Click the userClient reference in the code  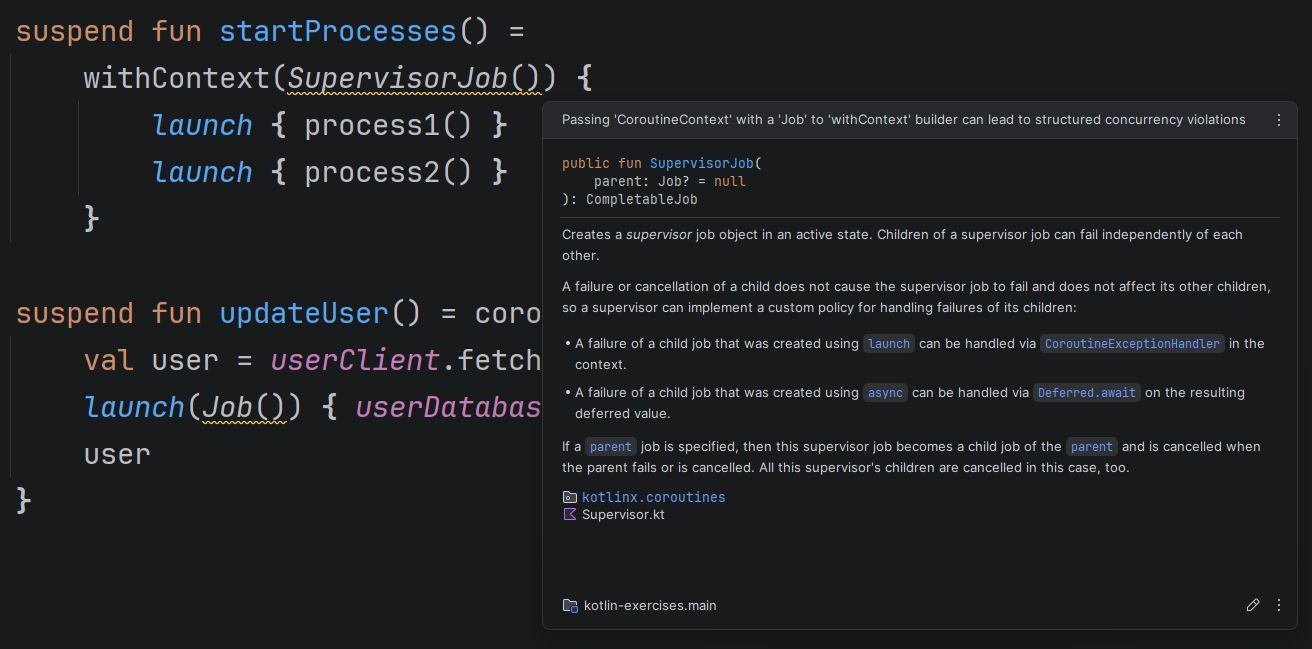[355, 360]
